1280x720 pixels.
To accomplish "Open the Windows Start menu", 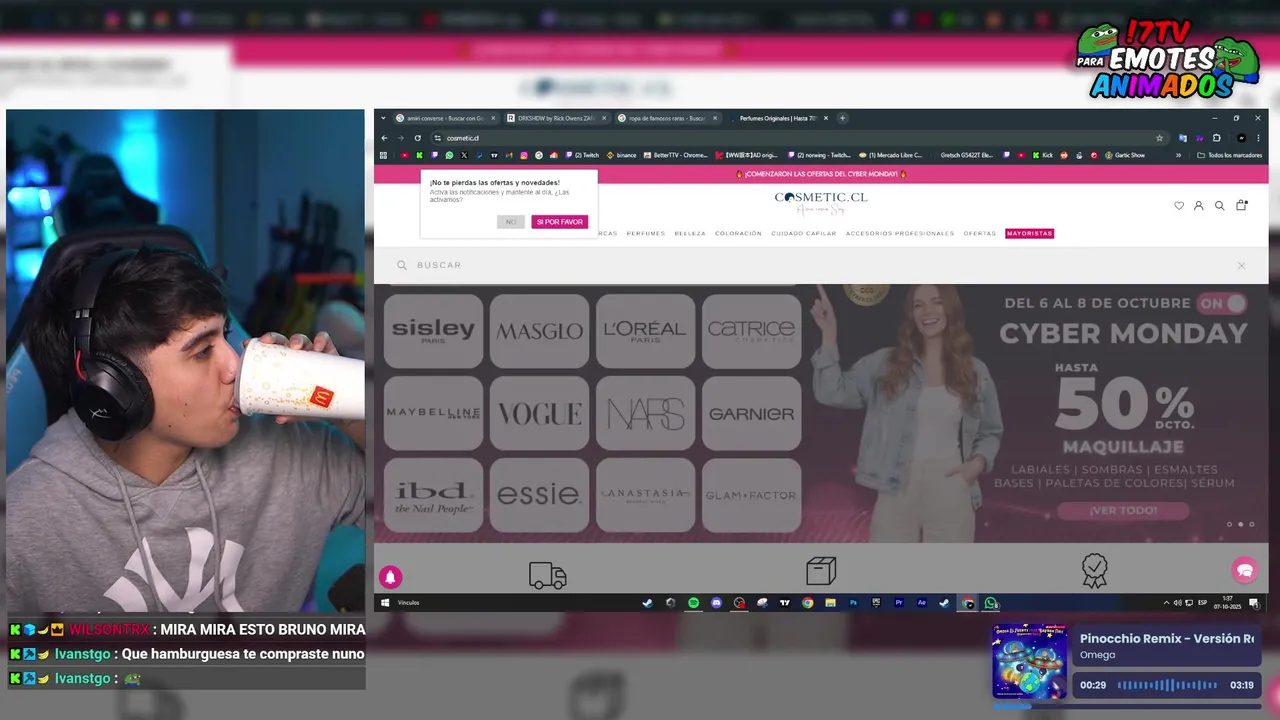I will tap(384, 603).
